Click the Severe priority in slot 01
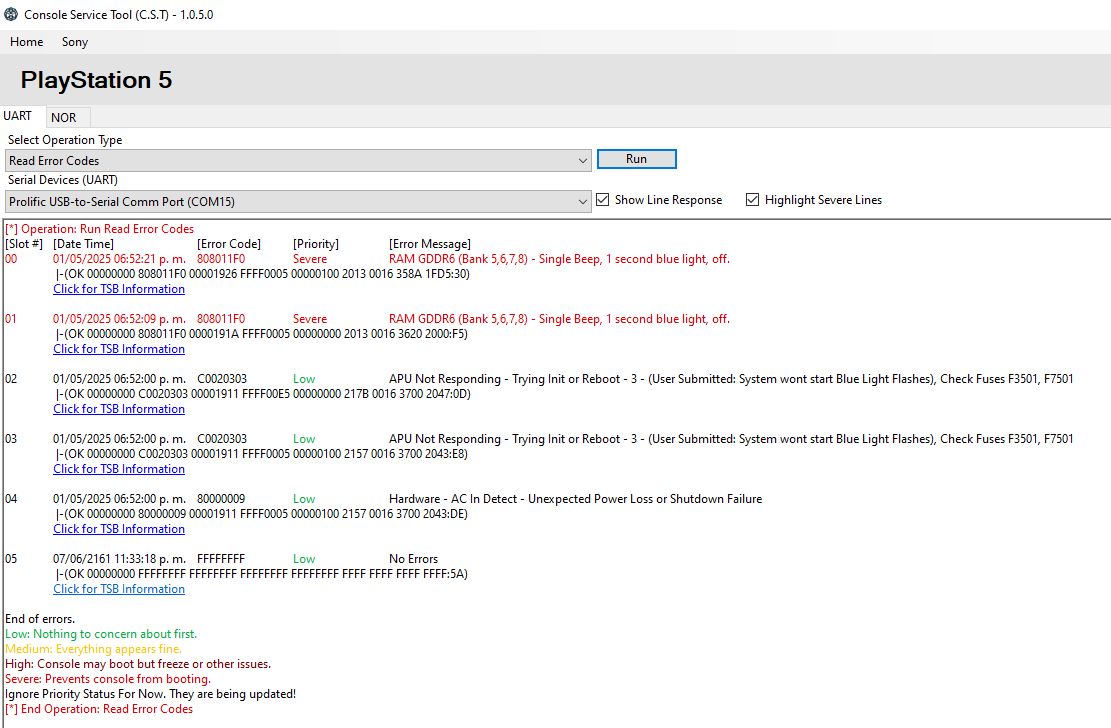The width and height of the screenshot is (1111, 728). pyautogui.click(x=310, y=319)
